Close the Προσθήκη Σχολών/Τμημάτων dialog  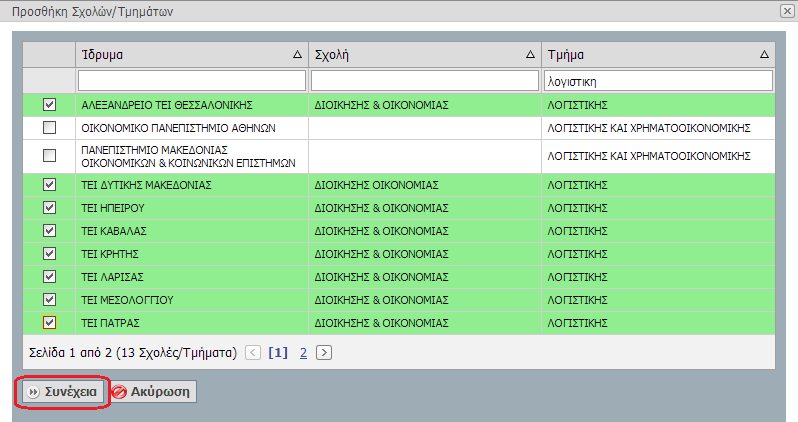pos(787,11)
